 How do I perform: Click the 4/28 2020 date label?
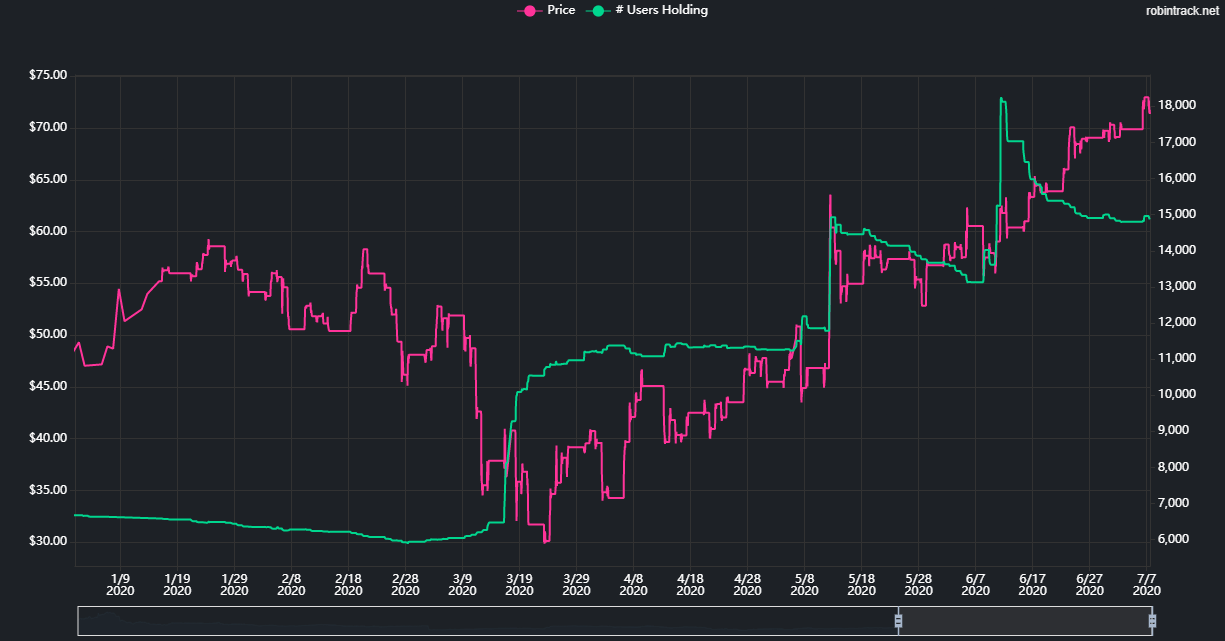(x=747, y=584)
